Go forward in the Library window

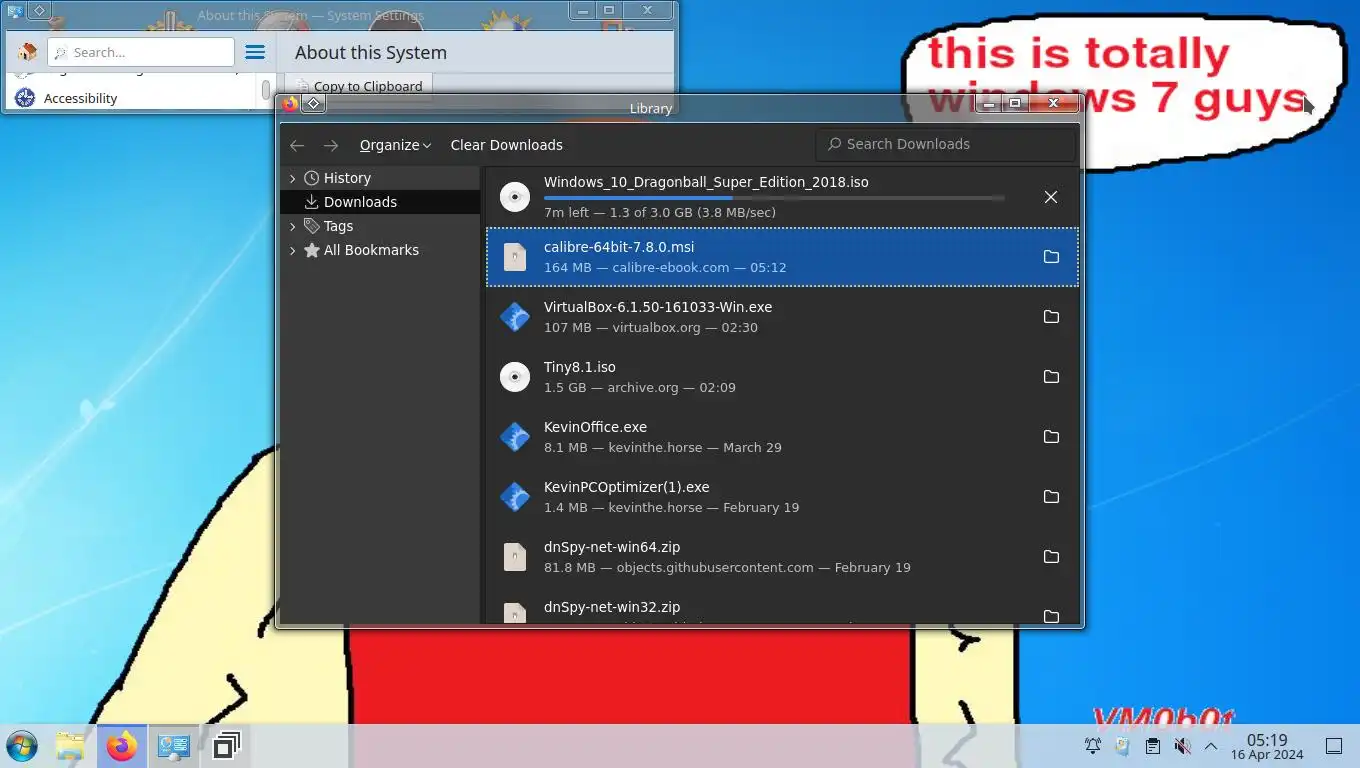(x=331, y=145)
